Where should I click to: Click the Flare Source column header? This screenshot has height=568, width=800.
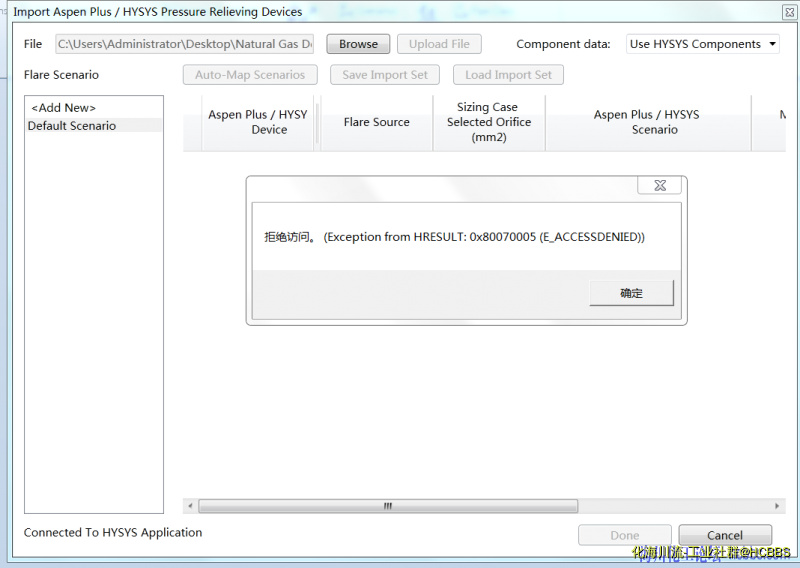coord(377,122)
